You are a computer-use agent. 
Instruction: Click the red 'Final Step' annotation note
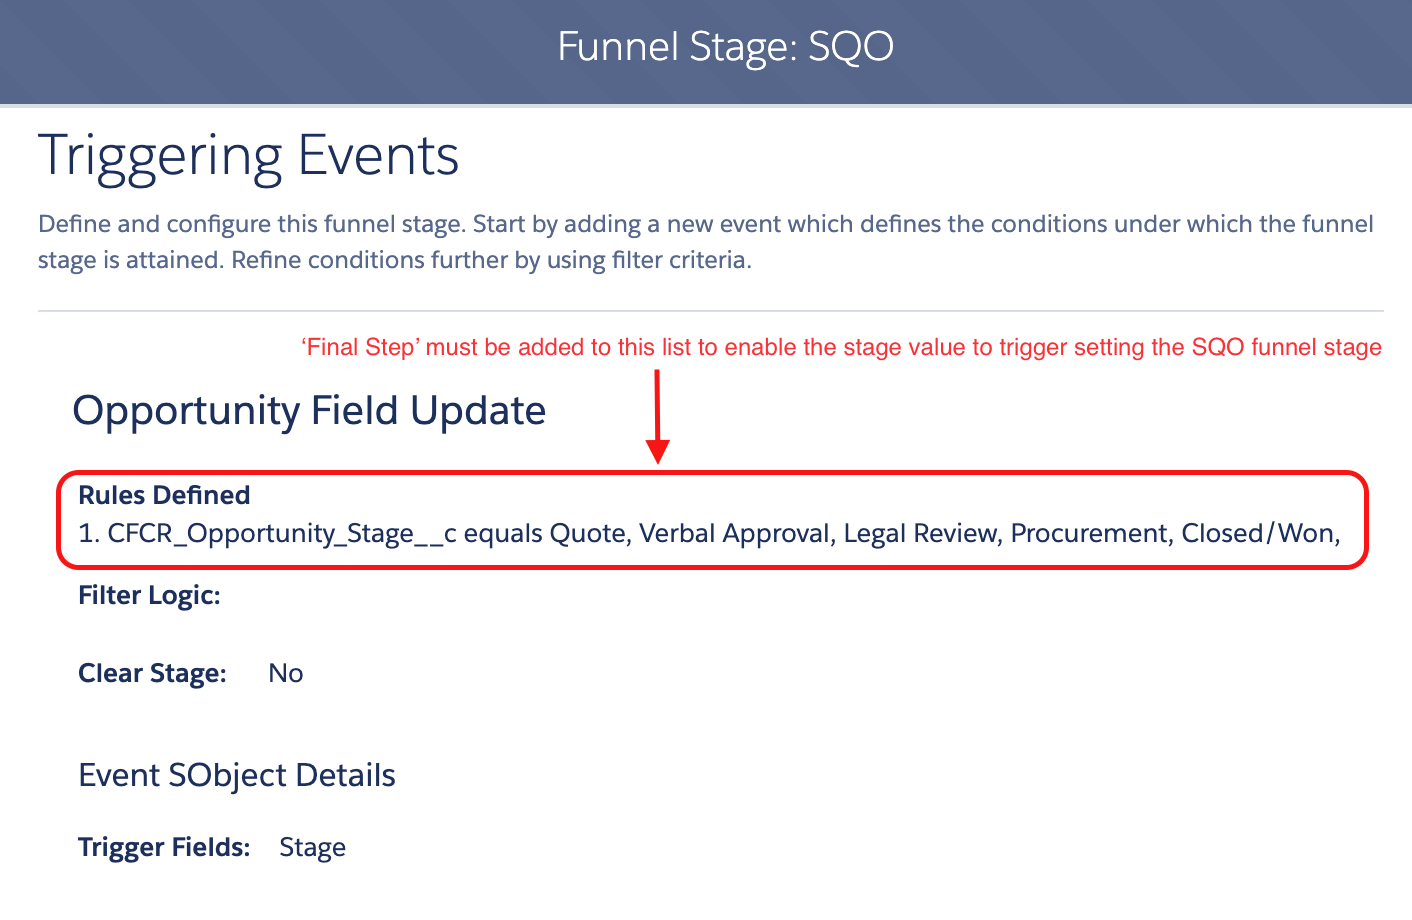841,347
